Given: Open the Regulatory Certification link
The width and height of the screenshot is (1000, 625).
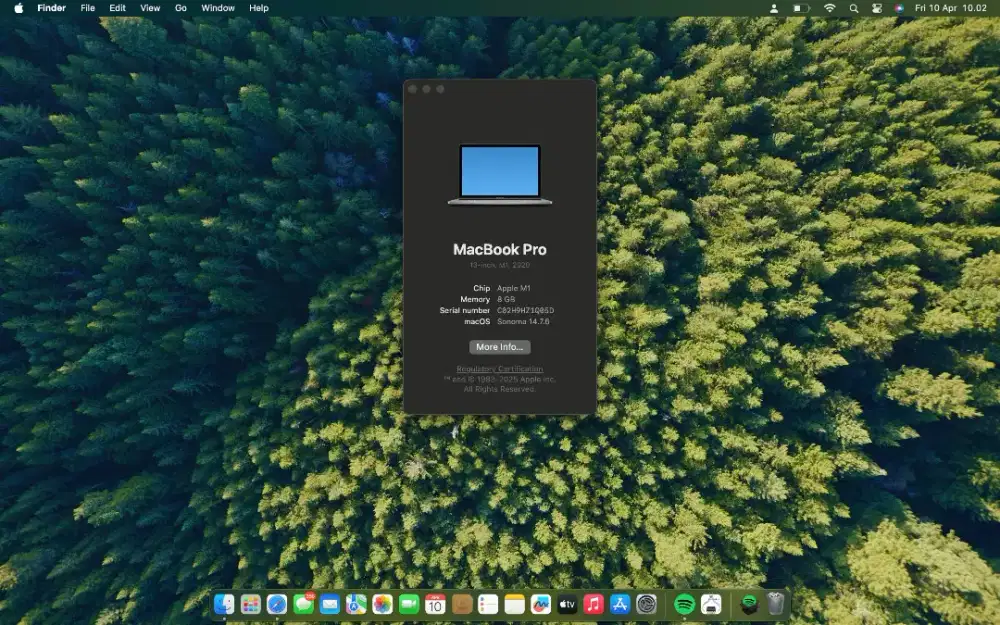Looking at the screenshot, I should point(499,369).
